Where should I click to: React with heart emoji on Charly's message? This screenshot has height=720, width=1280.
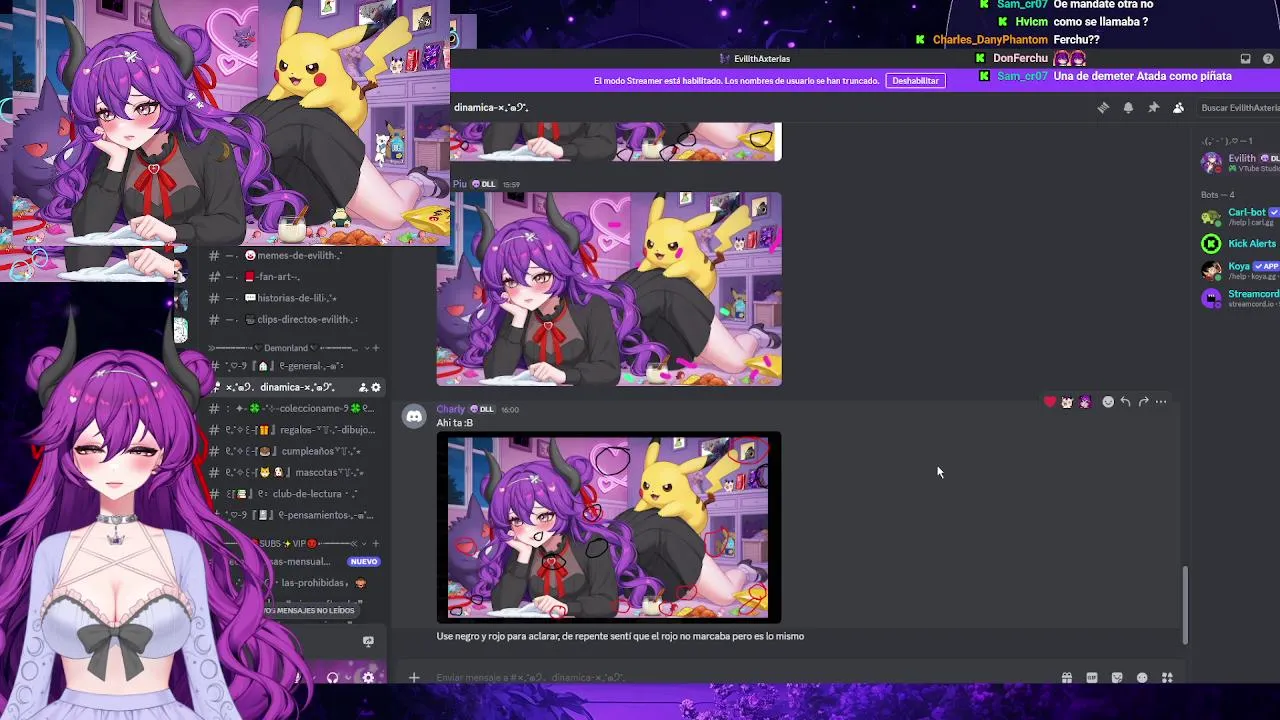tap(1049, 402)
